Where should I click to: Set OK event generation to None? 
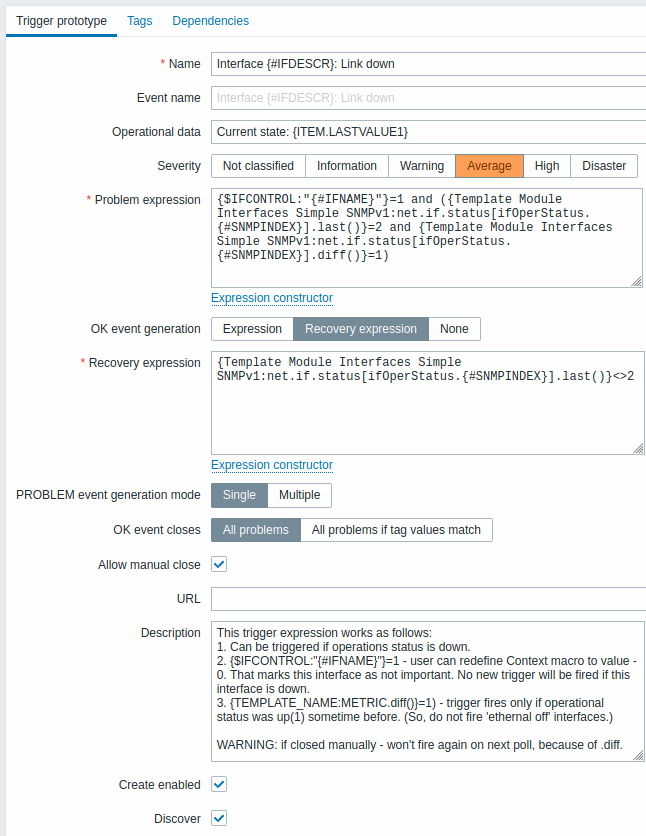tap(454, 329)
